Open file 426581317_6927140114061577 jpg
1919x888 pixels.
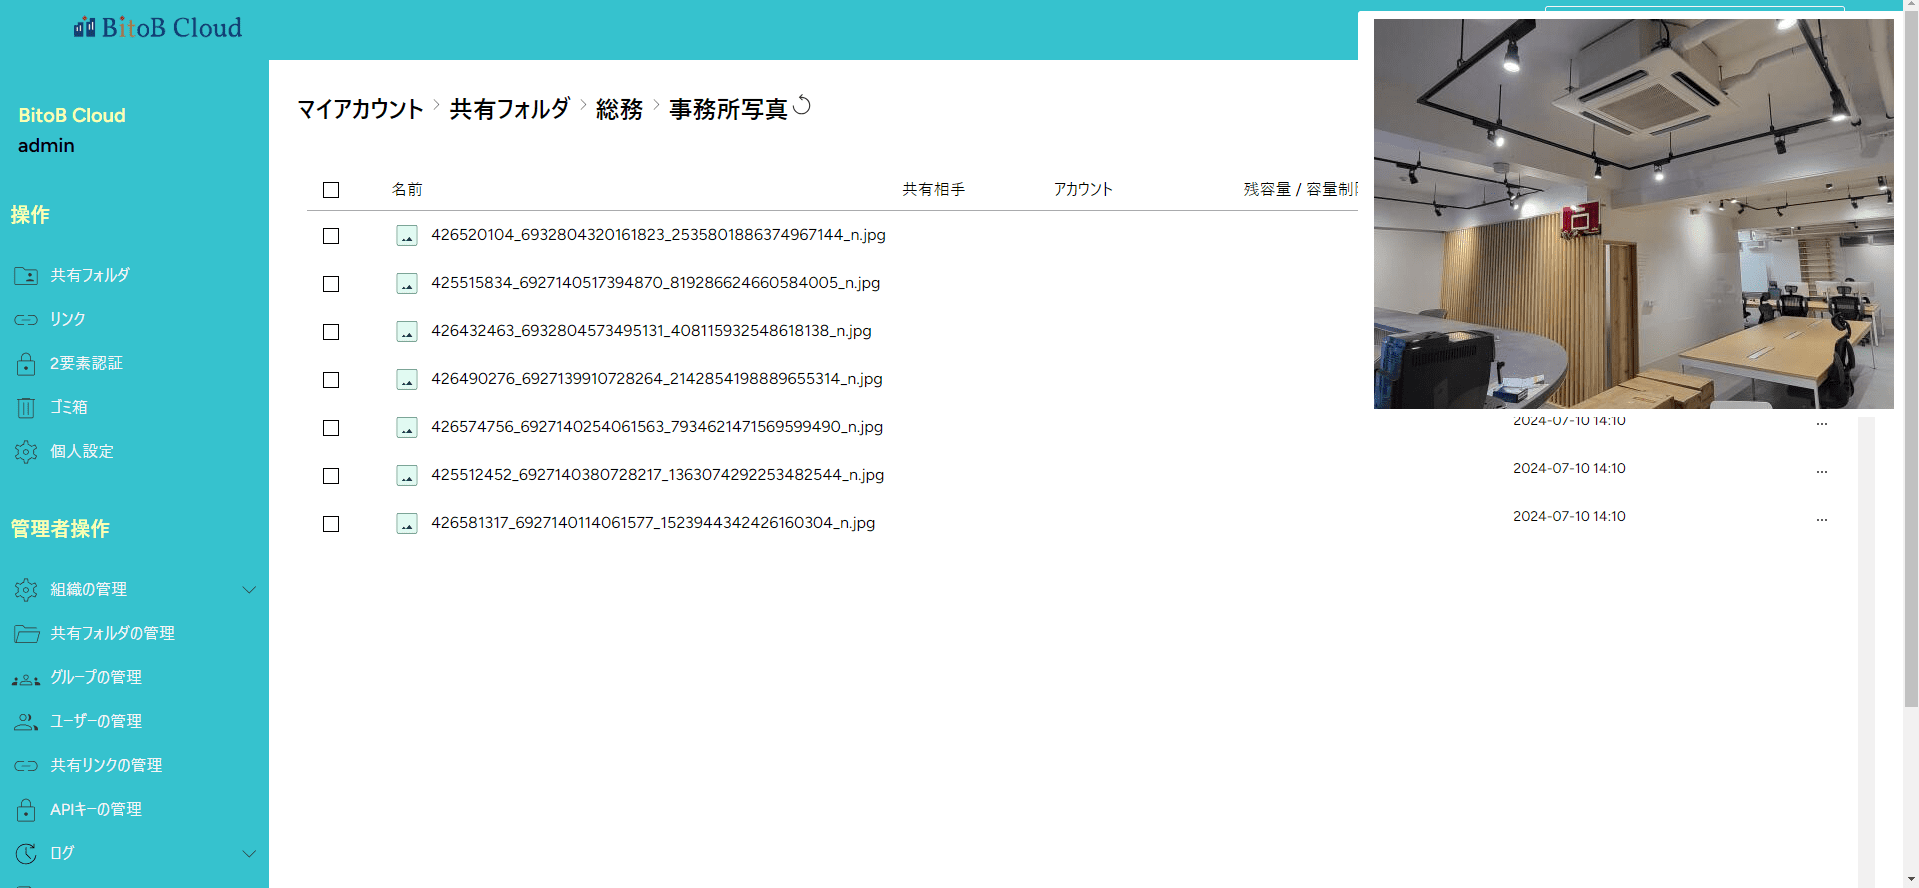653,523
